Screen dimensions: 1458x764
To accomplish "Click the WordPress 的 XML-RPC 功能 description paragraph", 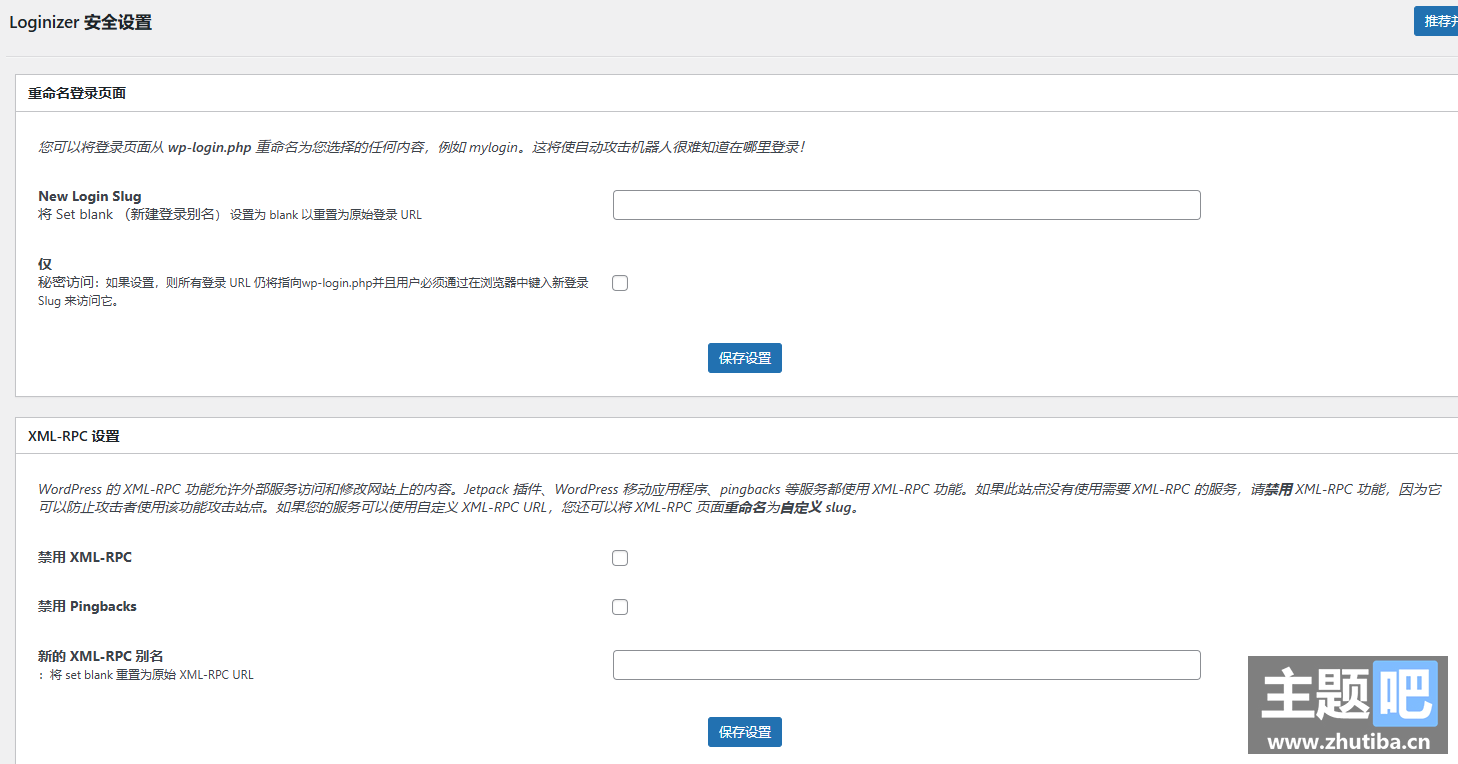I will coord(740,498).
